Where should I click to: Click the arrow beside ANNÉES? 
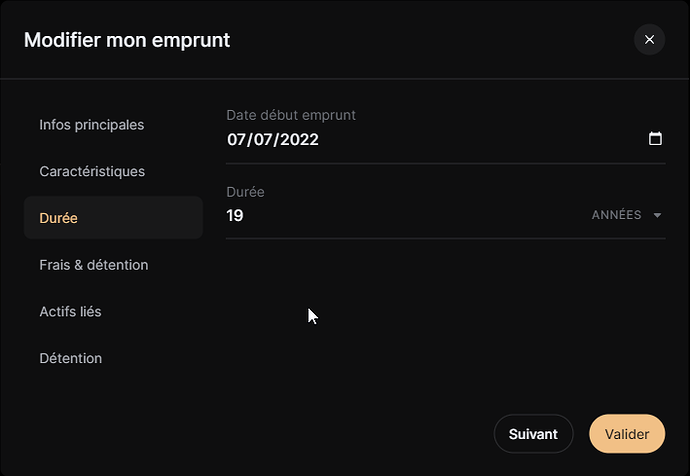(657, 215)
